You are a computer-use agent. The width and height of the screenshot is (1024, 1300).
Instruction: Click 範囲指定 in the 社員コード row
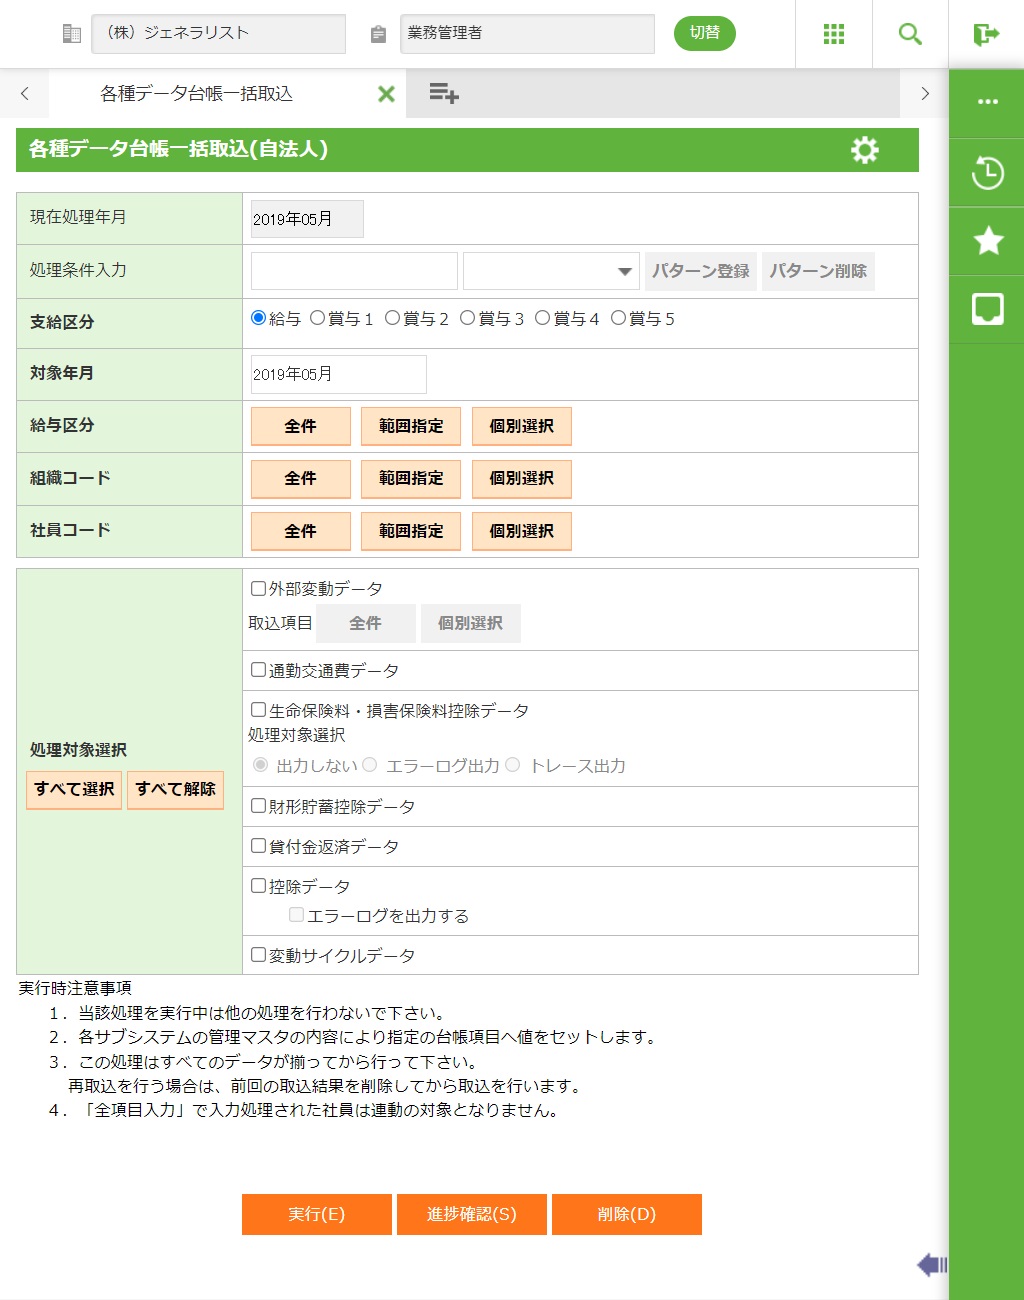(411, 531)
